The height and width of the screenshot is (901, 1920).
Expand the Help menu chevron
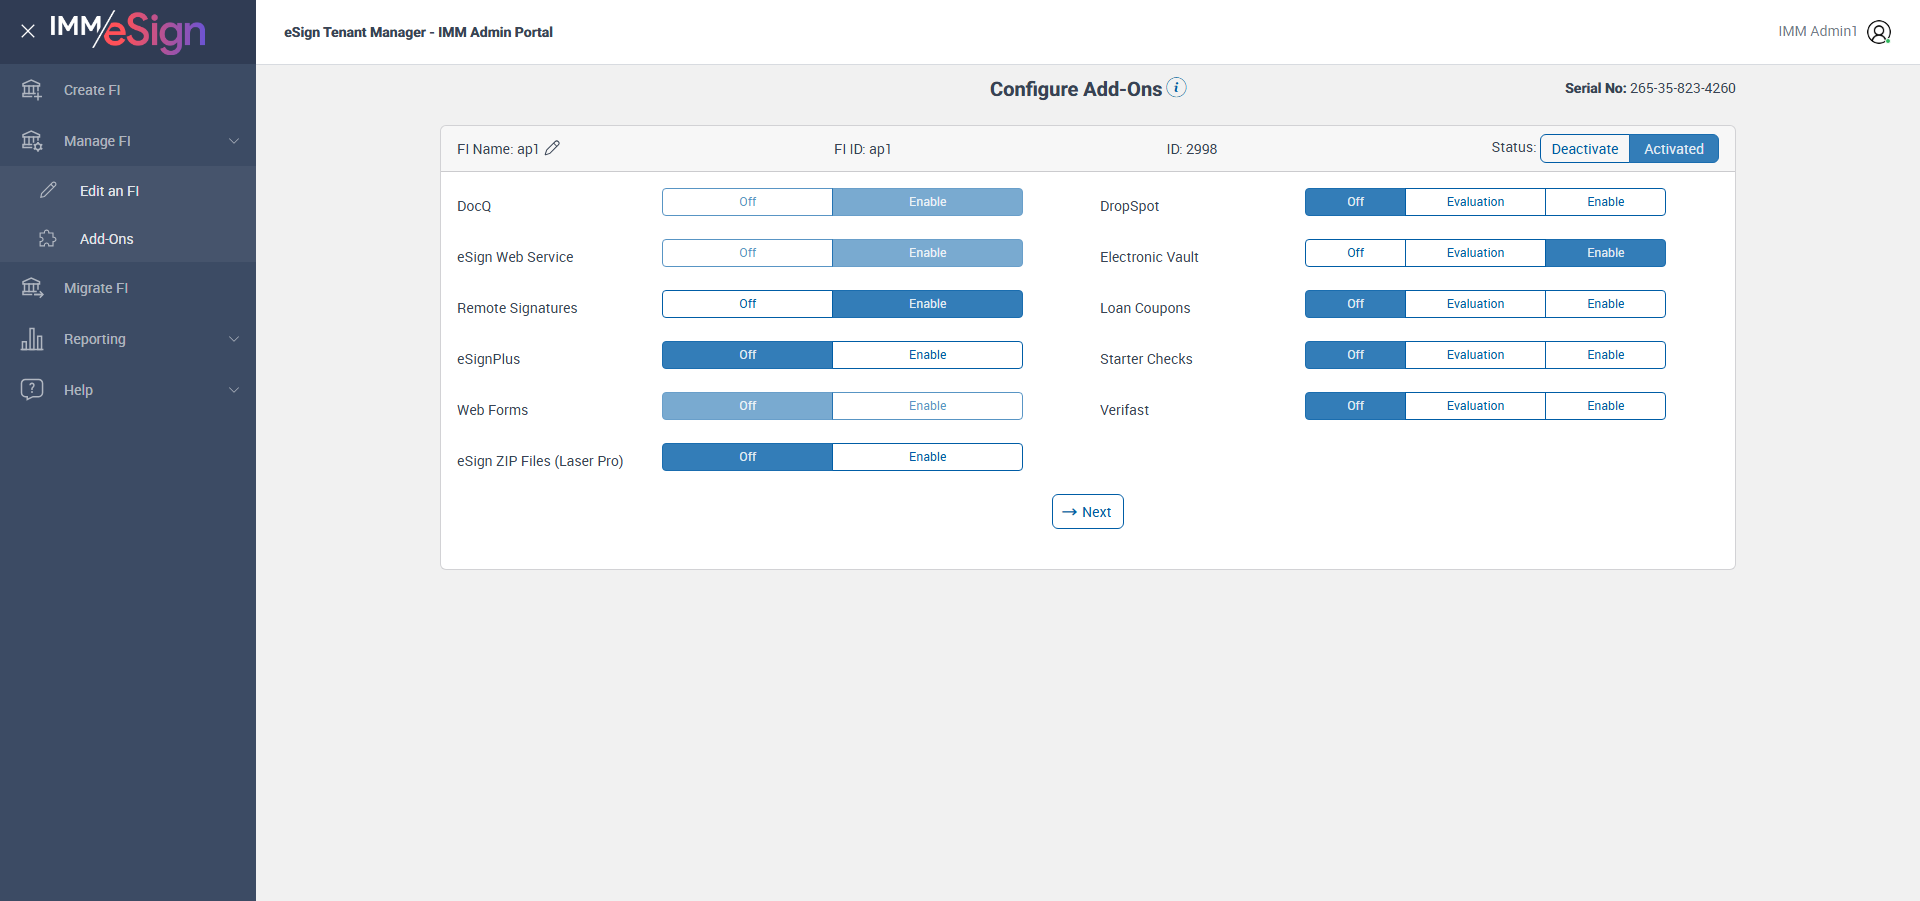(x=234, y=390)
